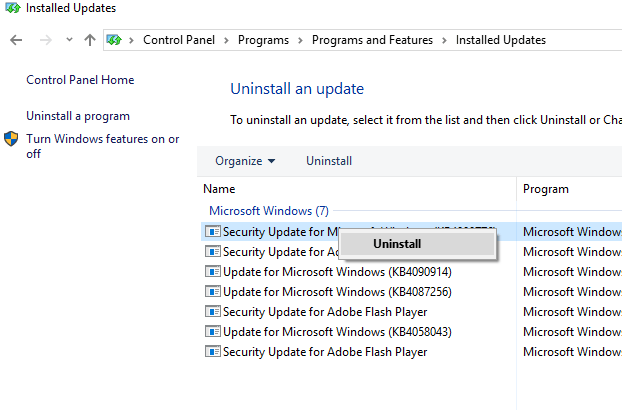Click the icon beside KB4058043 update
622x410 pixels.
click(212, 331)
